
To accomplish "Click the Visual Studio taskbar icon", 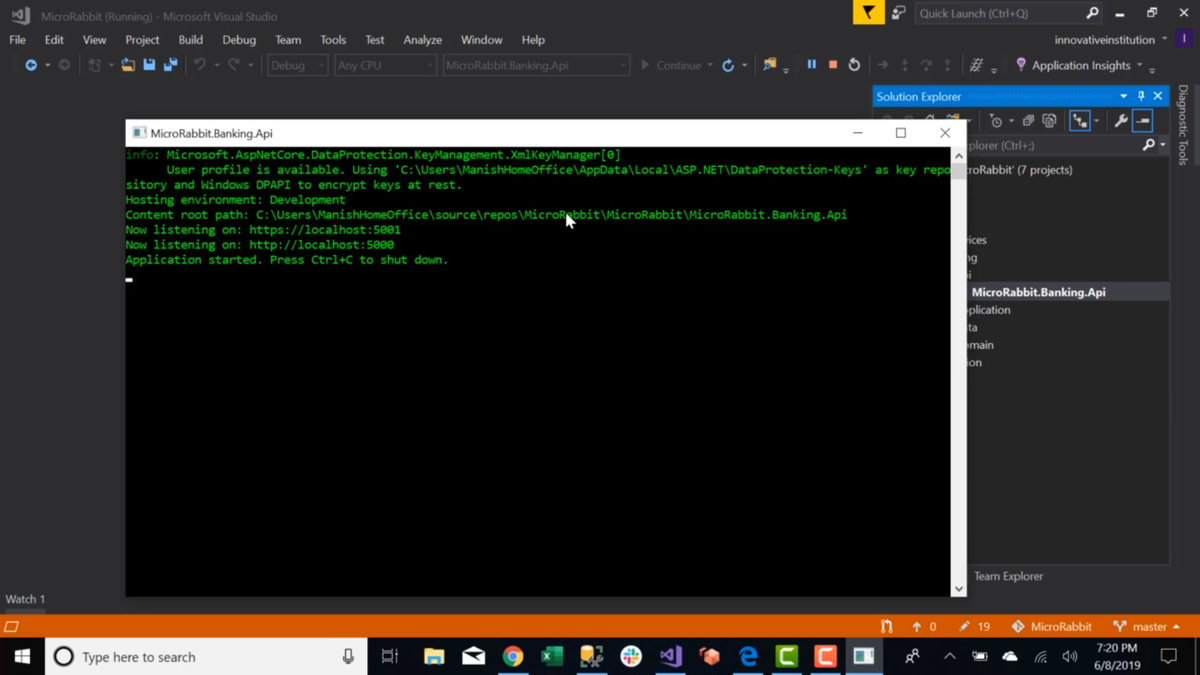I will [x=670, y=657].
